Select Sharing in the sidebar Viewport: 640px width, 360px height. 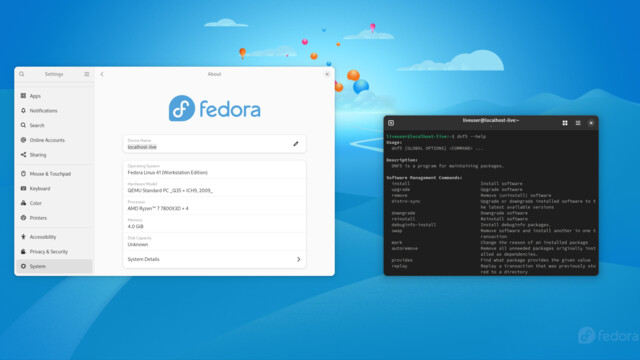[x=54, y=155]
